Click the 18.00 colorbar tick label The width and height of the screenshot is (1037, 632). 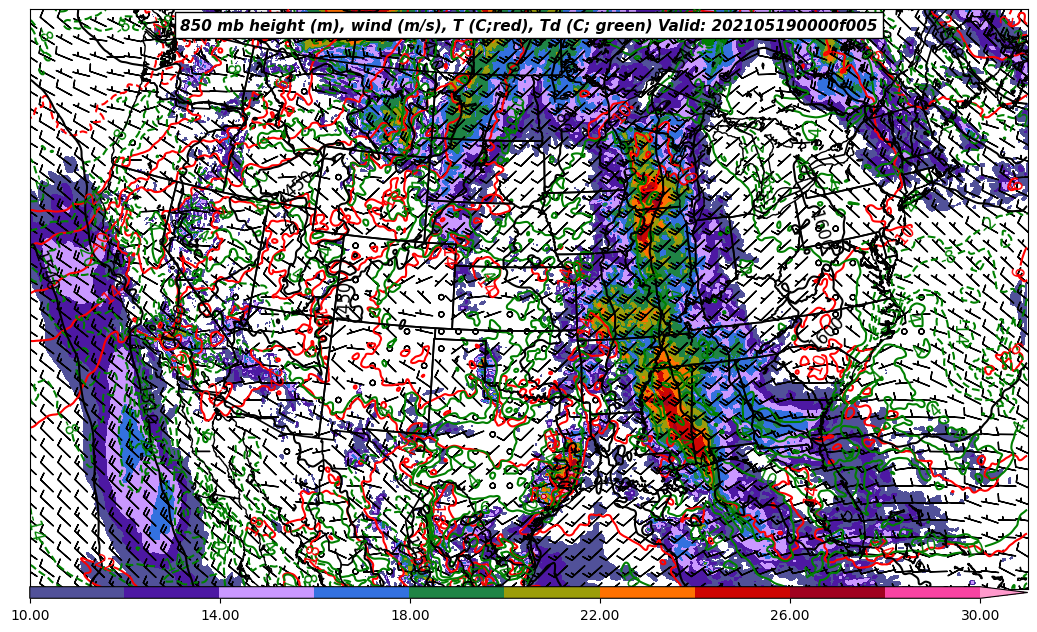(410, 615)
